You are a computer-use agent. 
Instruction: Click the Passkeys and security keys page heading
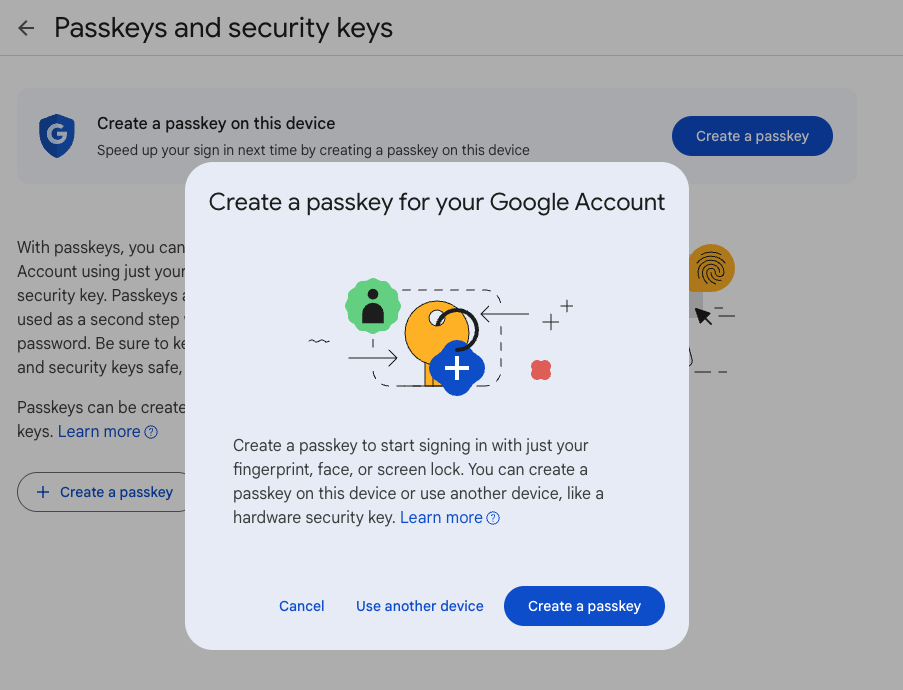223,28
